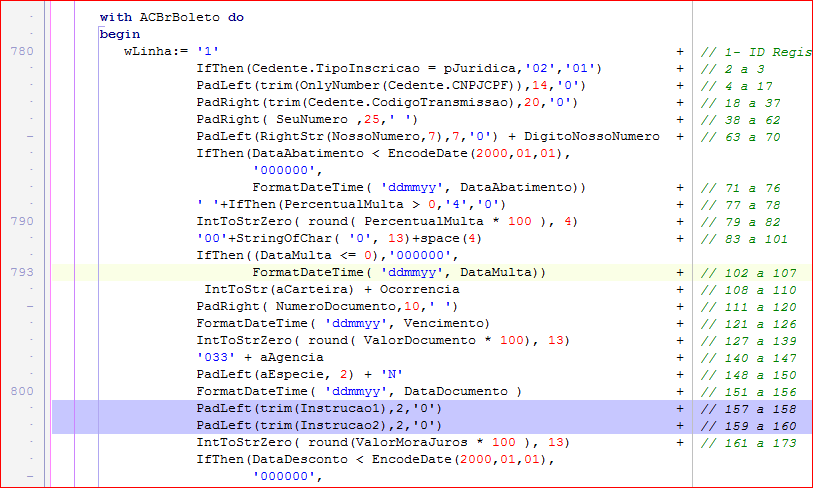813x488 pixels.
Task: Click PadRight( NumeroDocumento,10 line
Action: coord(327,306)
